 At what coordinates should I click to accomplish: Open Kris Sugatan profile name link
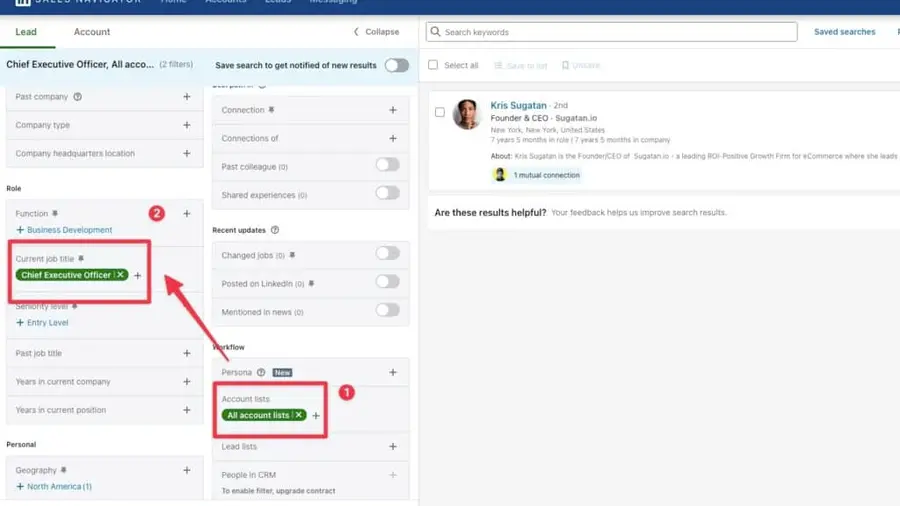coord(518,105)
